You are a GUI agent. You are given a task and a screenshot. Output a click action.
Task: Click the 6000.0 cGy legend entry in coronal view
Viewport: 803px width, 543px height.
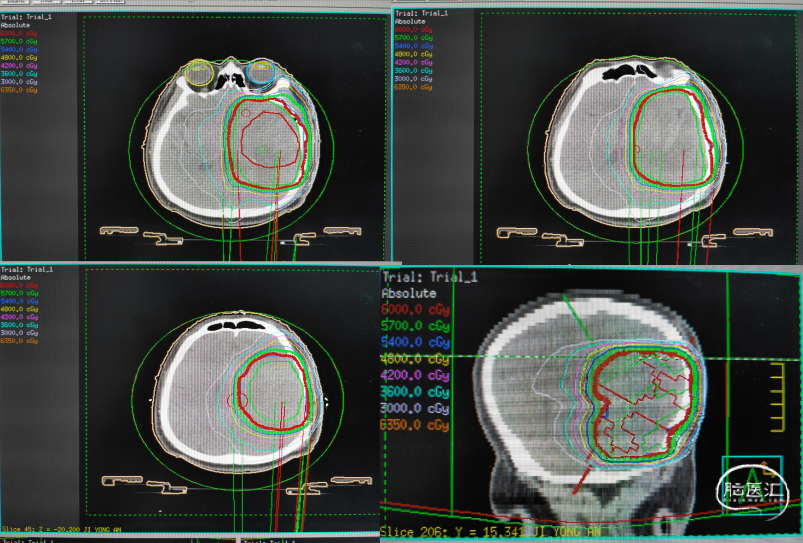(415, 310)
